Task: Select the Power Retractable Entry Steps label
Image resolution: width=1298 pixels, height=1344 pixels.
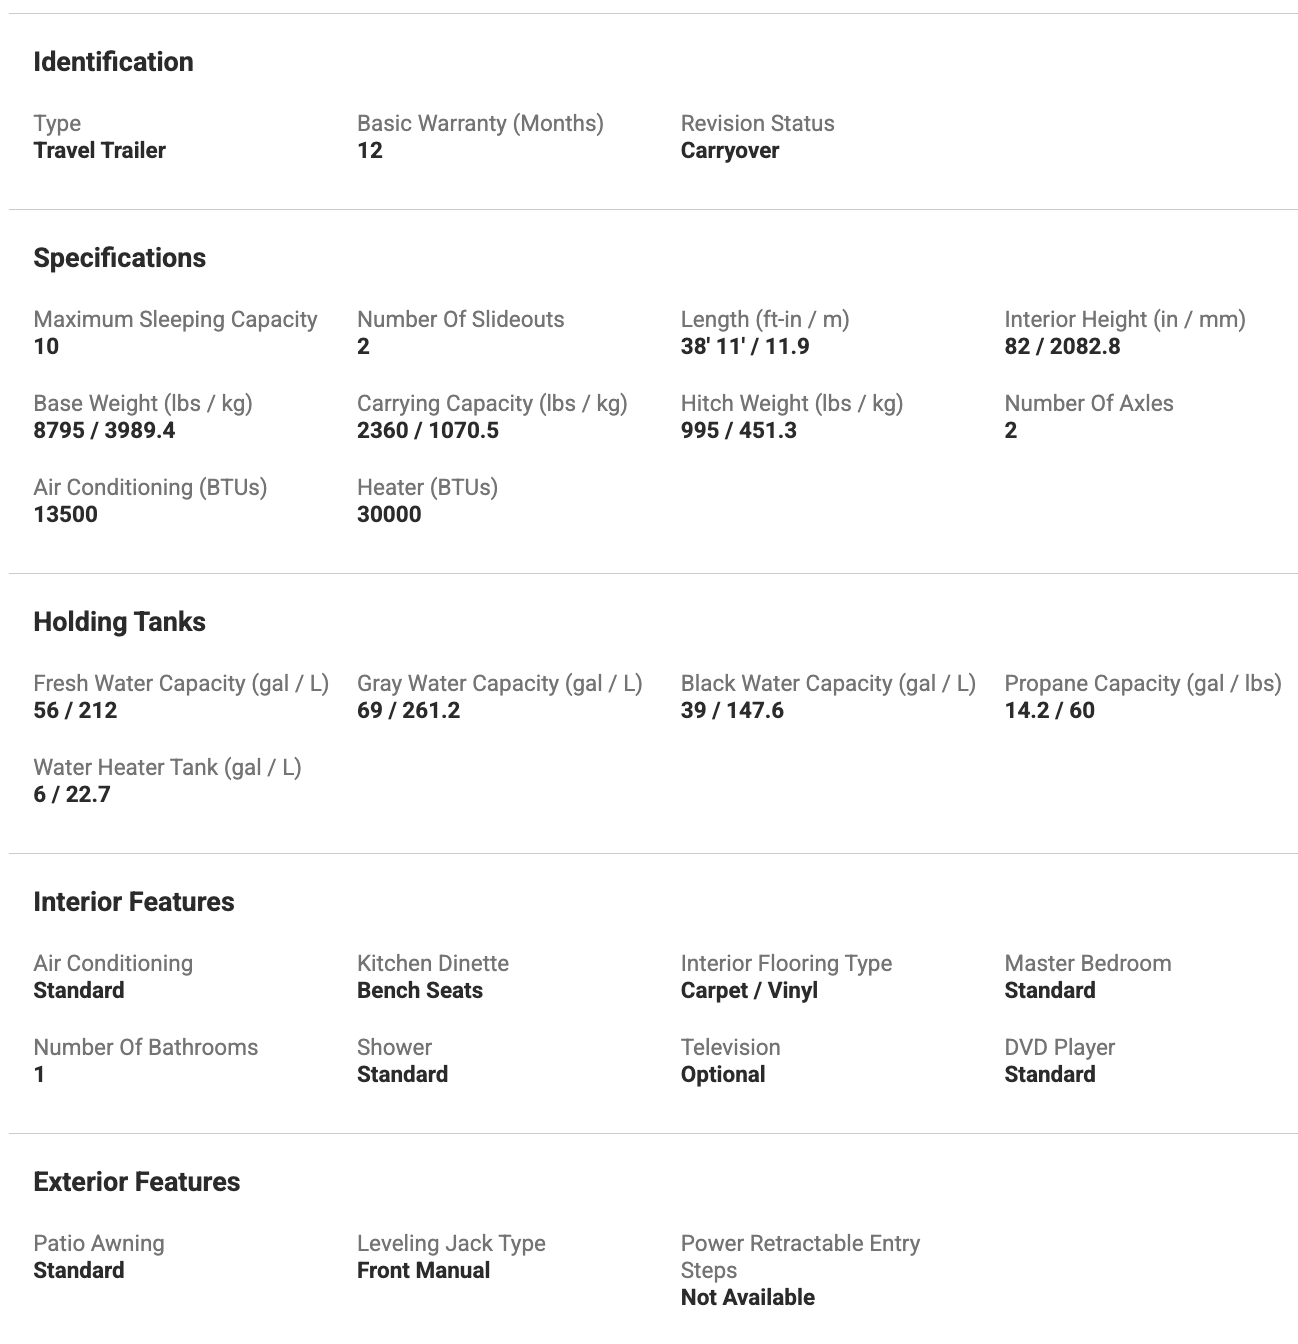Action: (x=799, y=1257)
